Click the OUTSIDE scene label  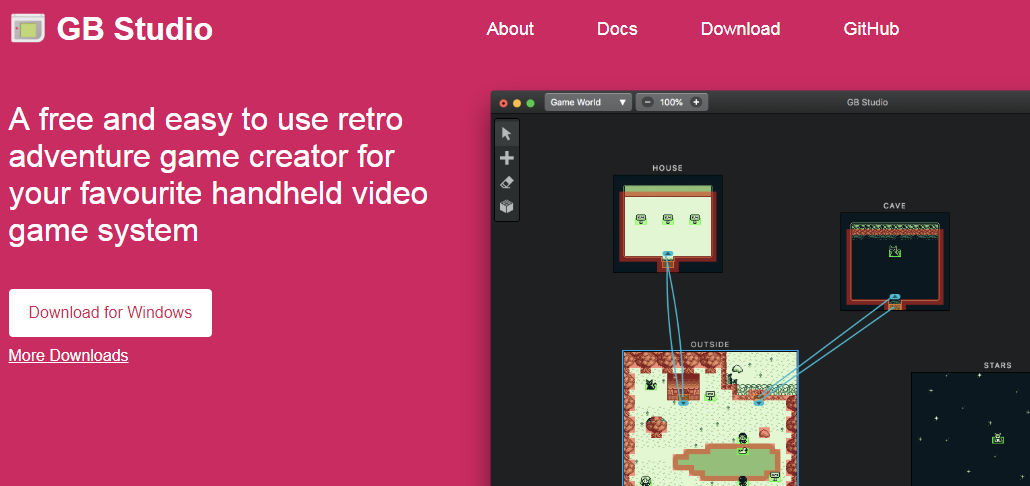pos(710,344)
